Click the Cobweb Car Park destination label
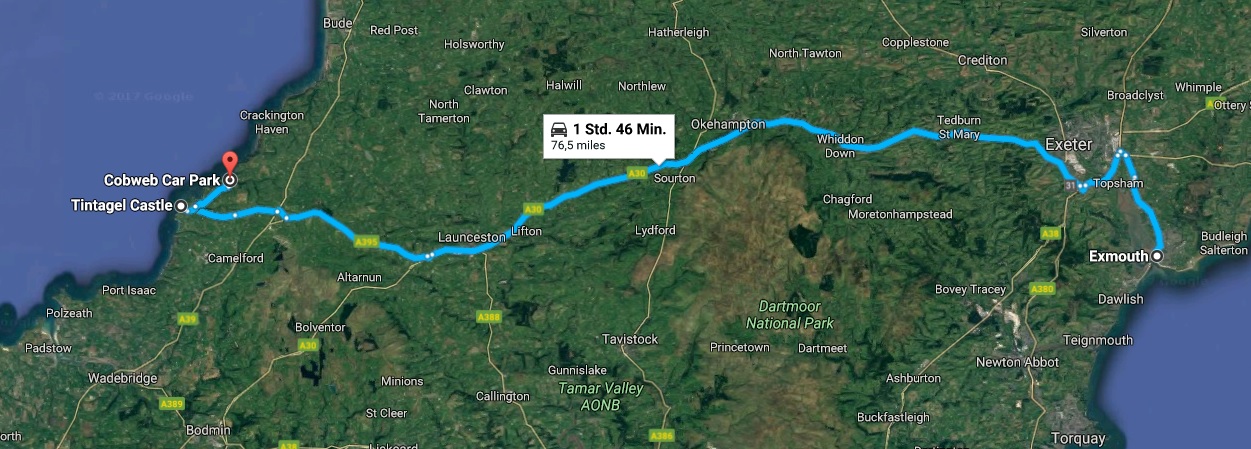 coord(162,181)
